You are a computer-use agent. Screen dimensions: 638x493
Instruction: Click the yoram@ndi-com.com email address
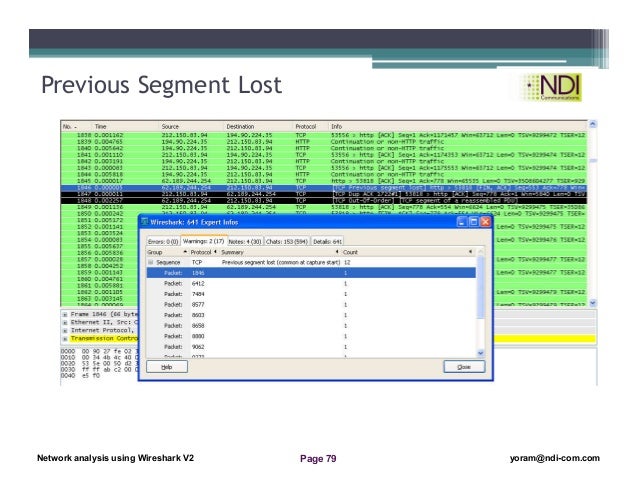(555, 458)
